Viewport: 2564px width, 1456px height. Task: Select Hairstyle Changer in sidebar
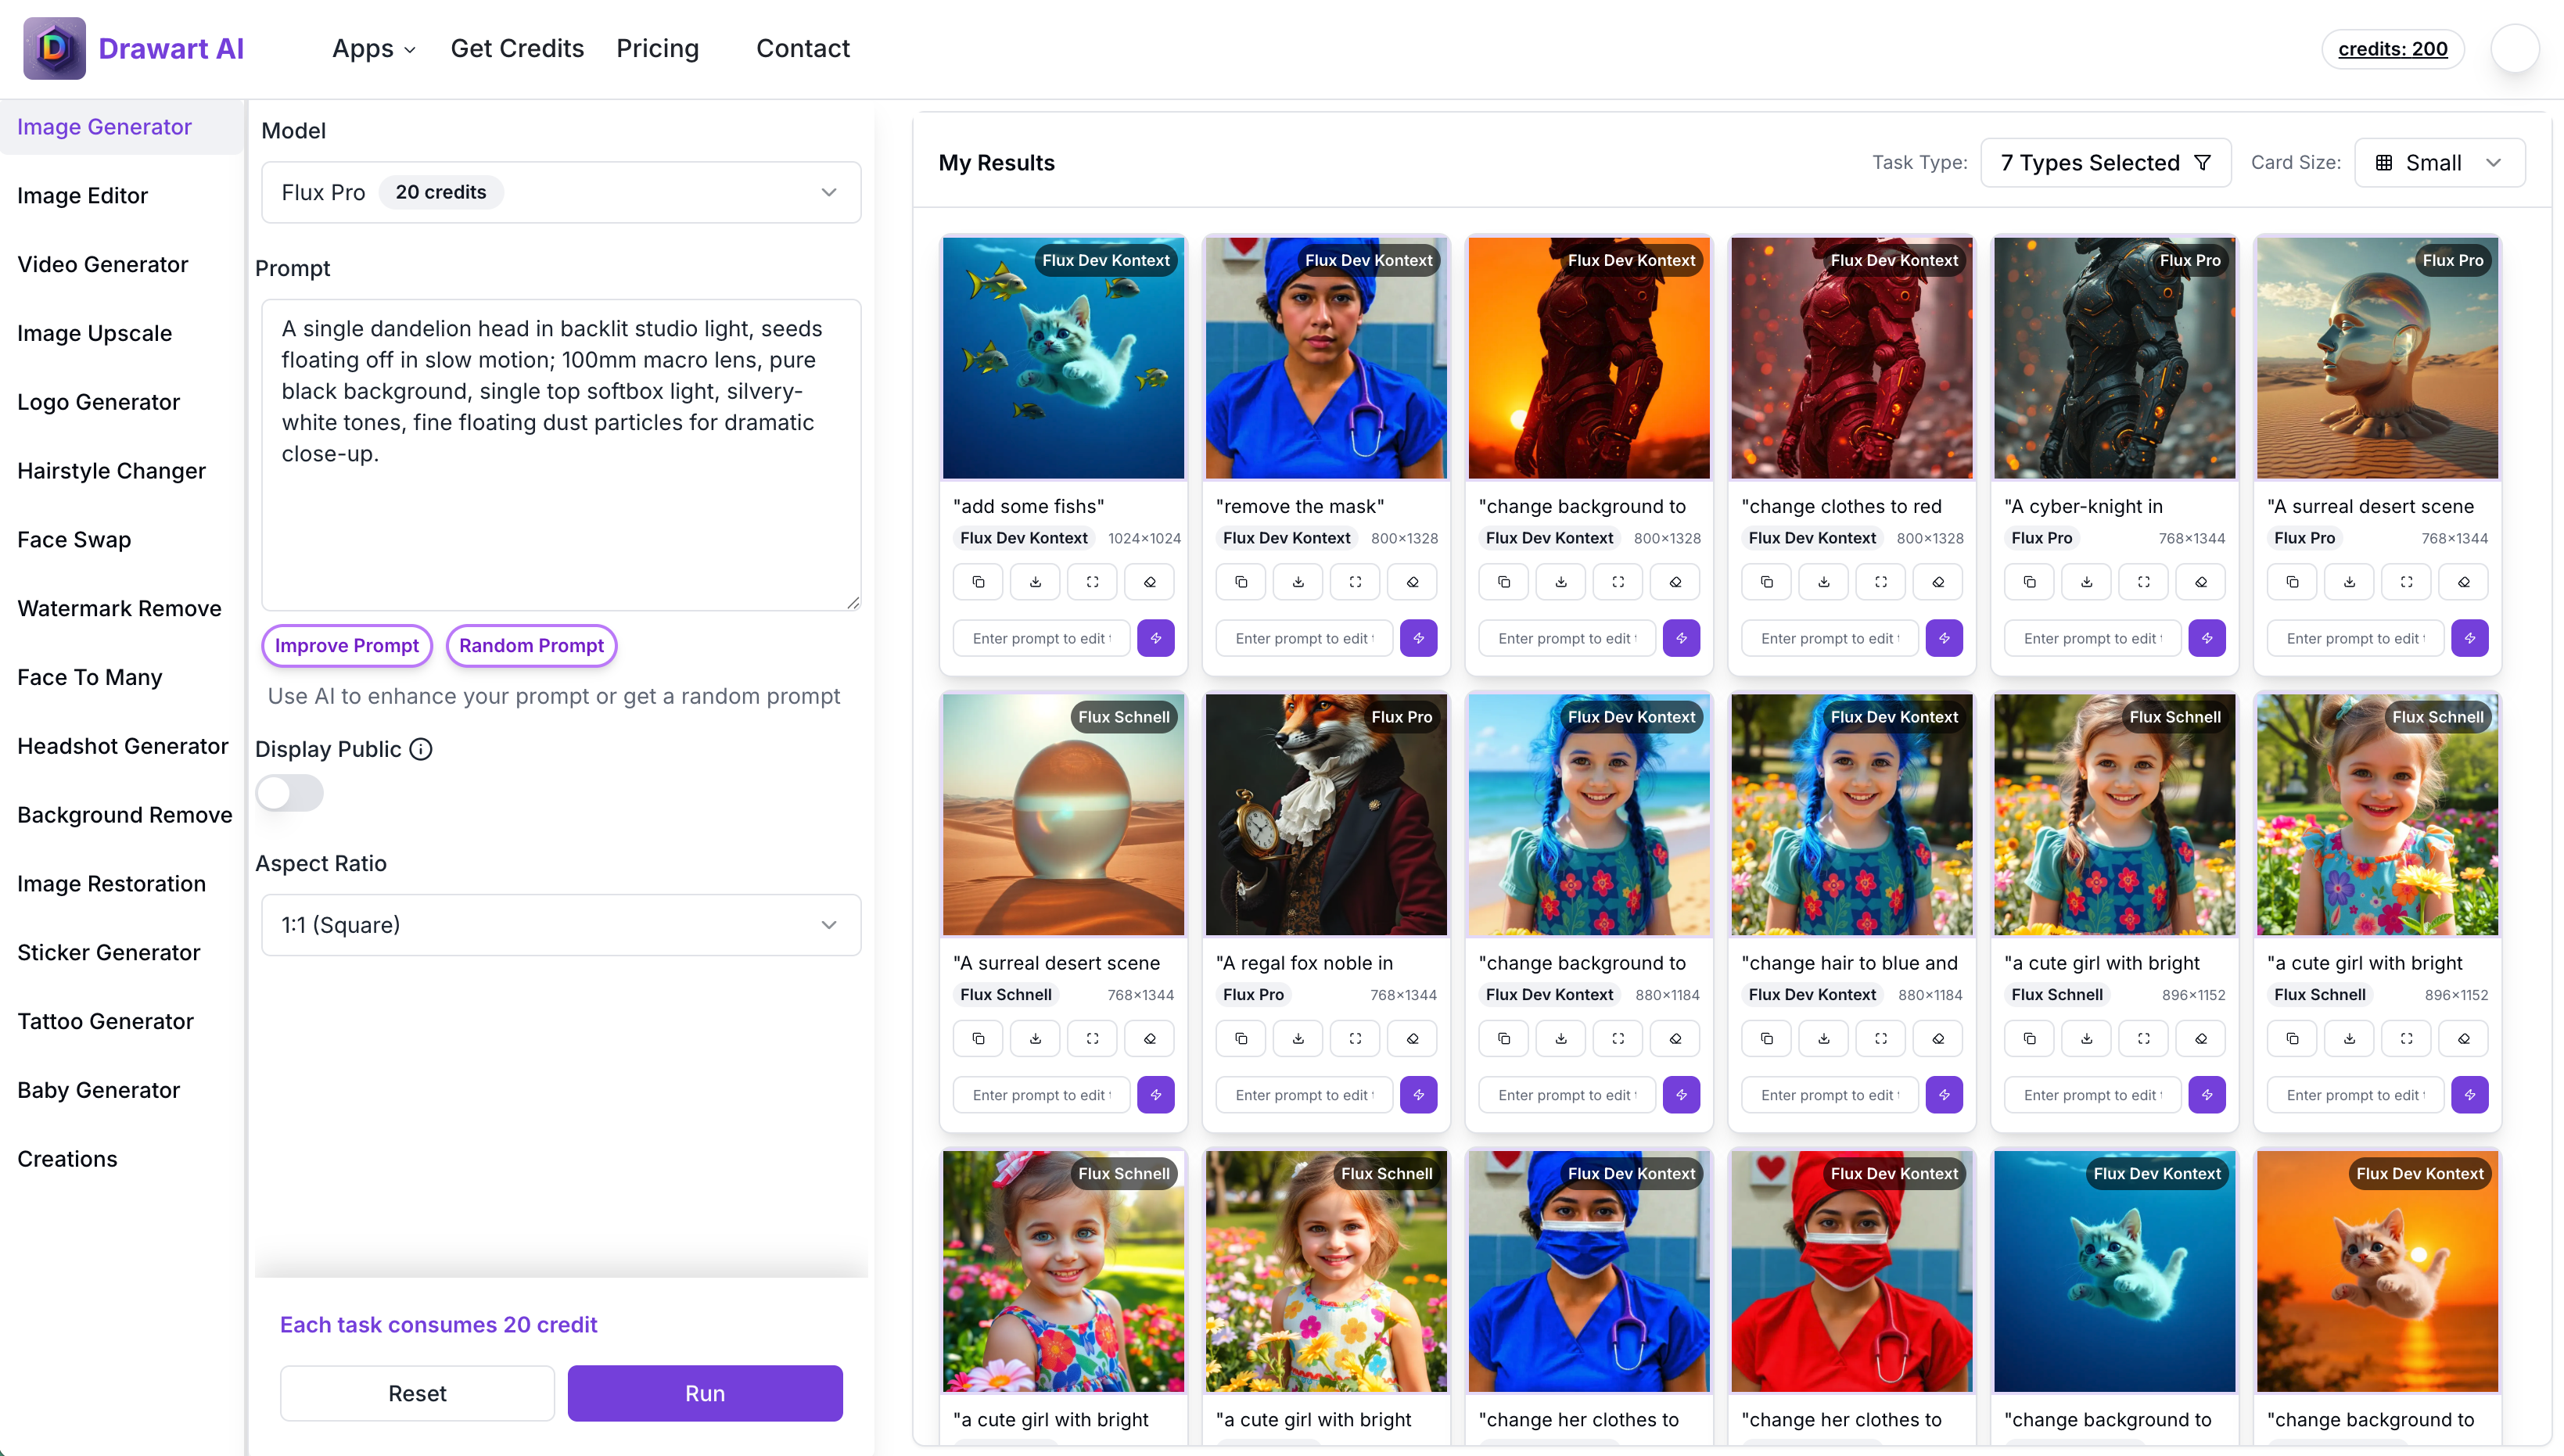(x=112, y=471)
